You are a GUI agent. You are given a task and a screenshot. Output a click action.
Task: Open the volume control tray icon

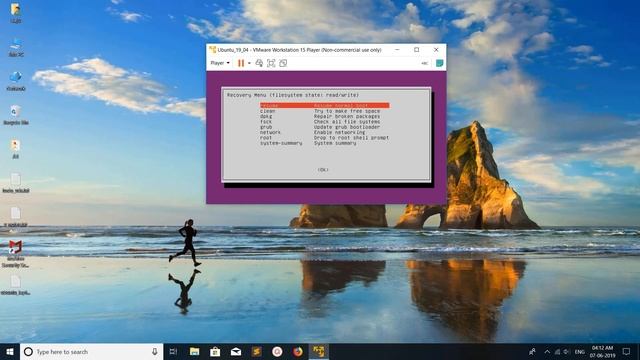click(567, 351)
